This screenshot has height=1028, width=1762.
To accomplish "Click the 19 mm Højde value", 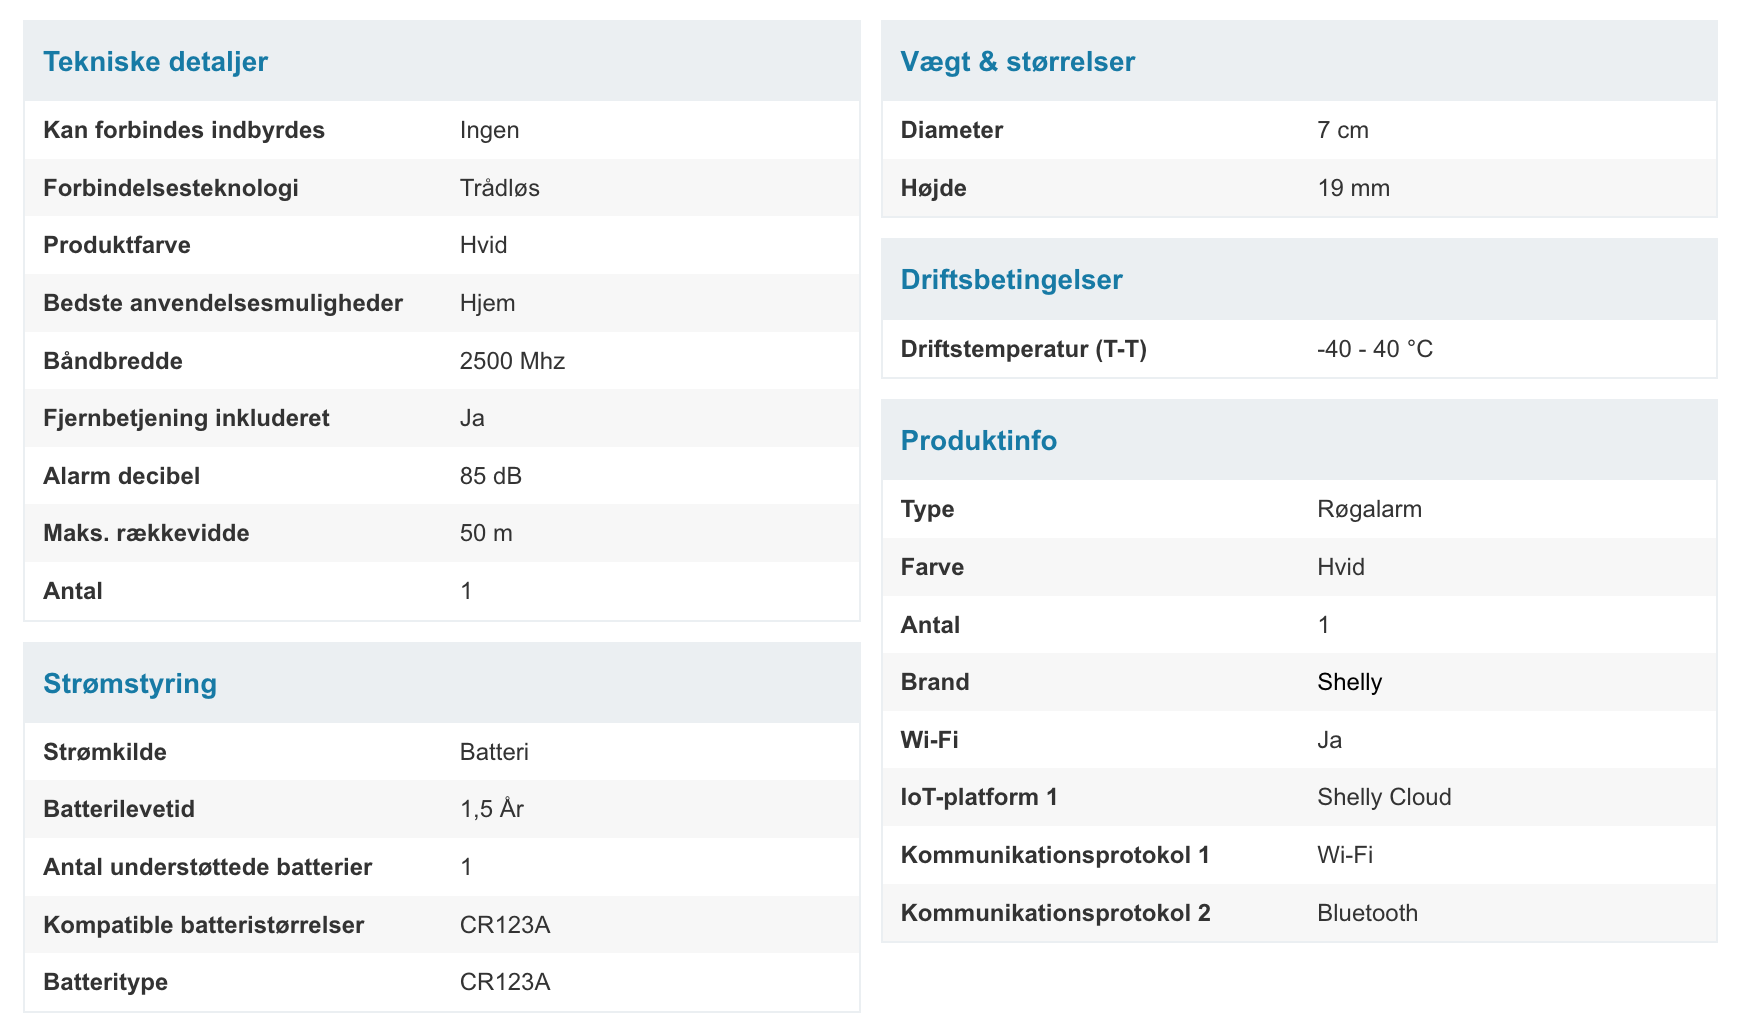I will (x=1353, y=188).
